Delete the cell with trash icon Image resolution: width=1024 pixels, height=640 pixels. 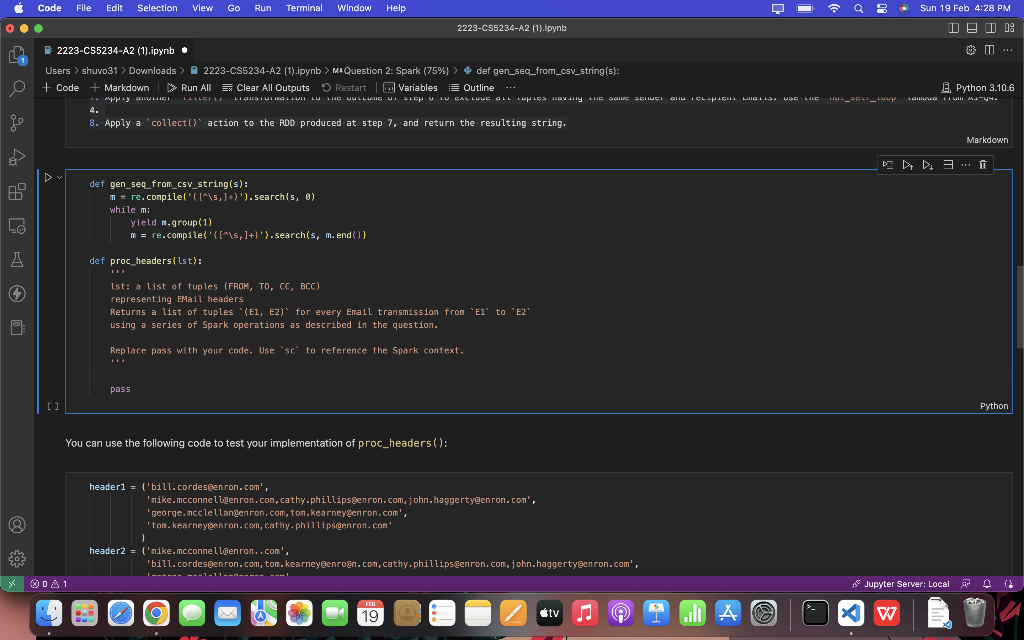982,165
